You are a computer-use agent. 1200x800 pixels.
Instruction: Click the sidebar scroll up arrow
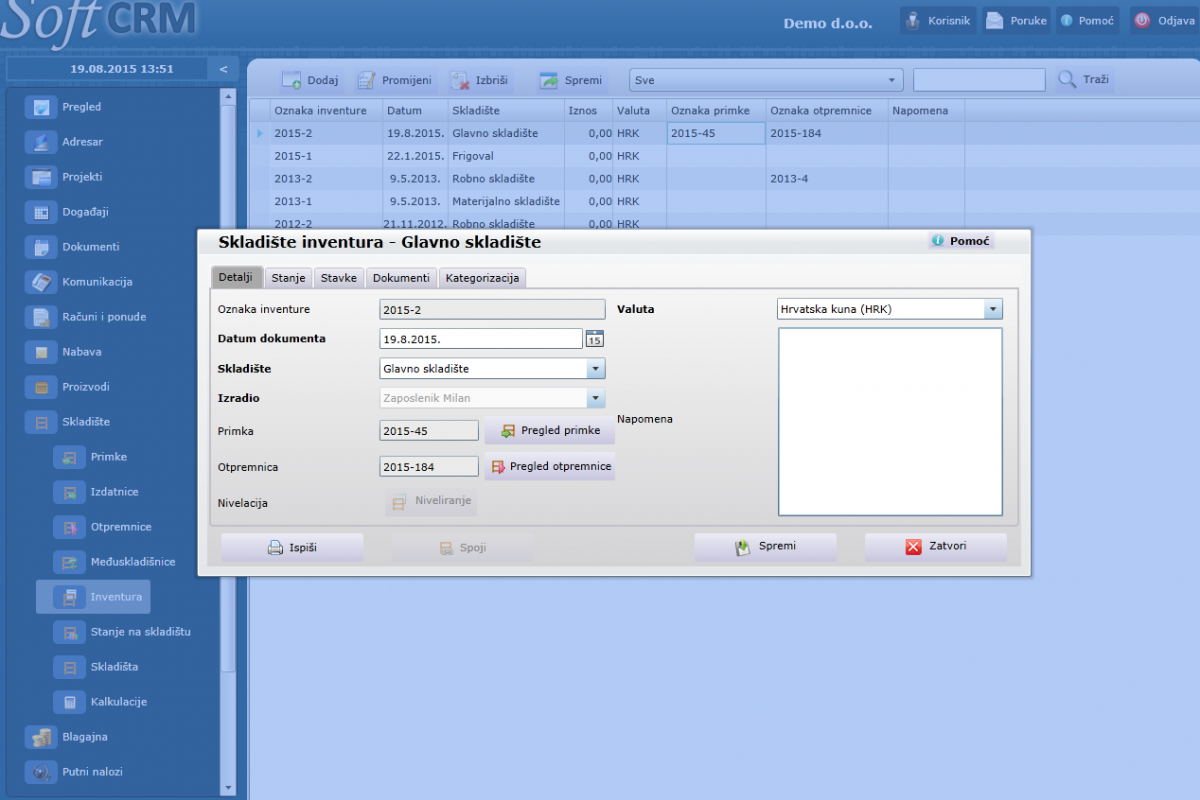point(228,97)
